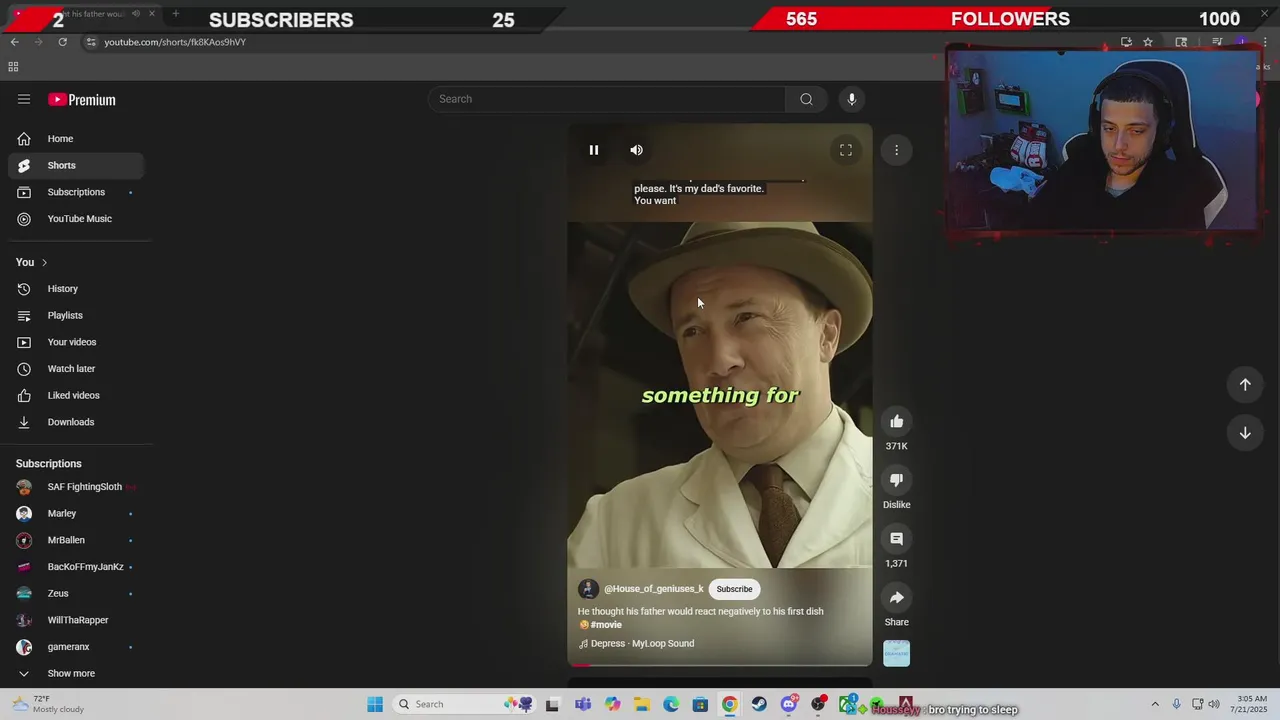Click the #movie hashtag
Viewport: 1280px width, 720px height.
click(x=606, y=625)
